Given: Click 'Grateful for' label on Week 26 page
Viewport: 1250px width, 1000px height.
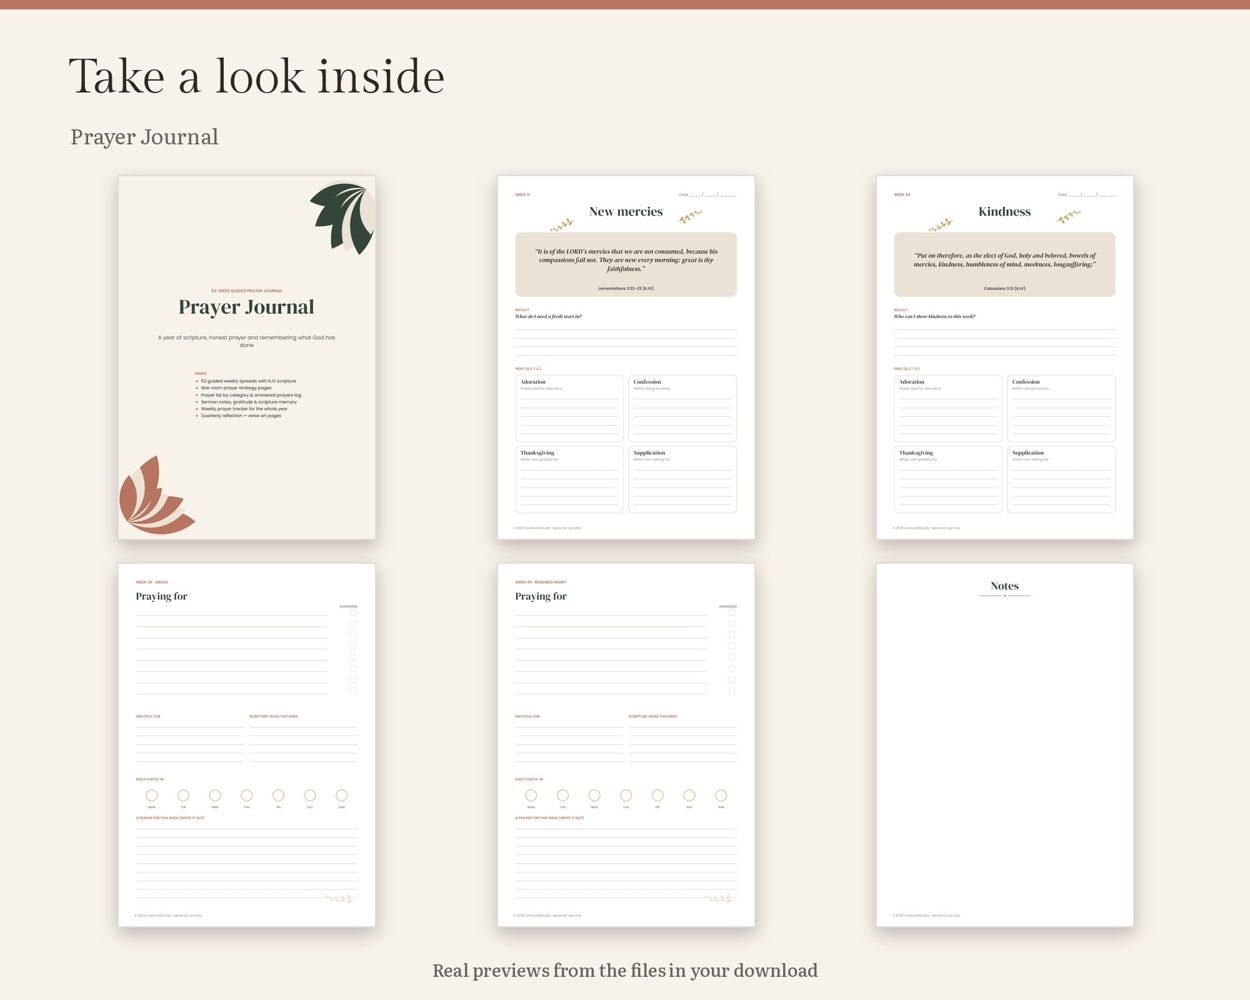Looking at the screenshot, I should [148, 716].
